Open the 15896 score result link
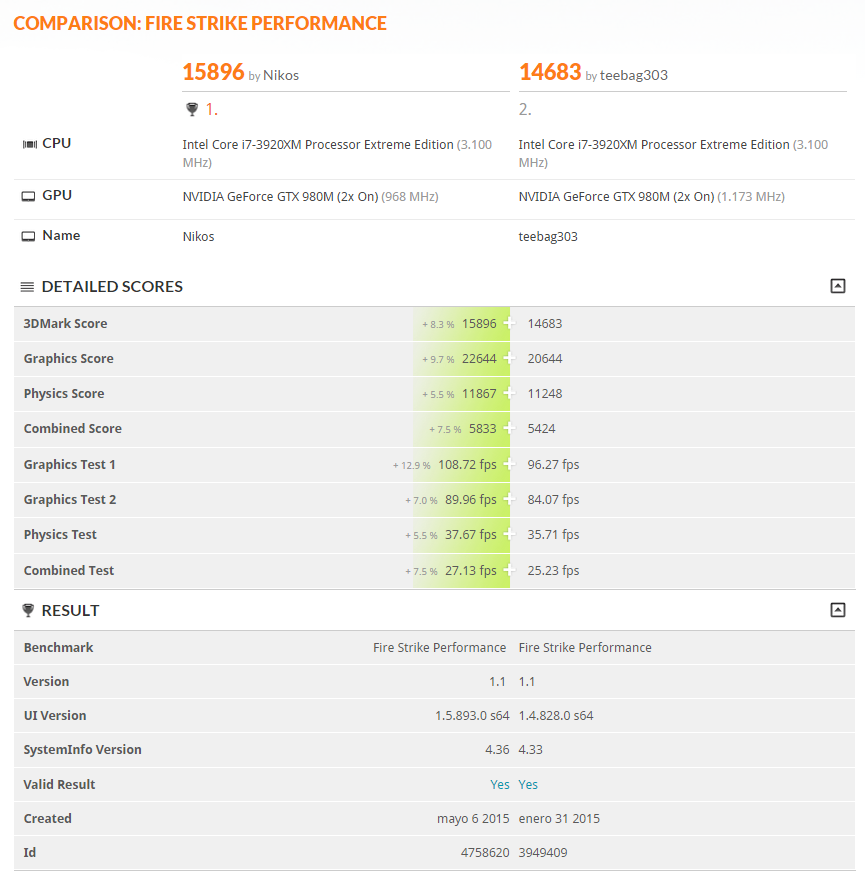 (x=213, y=72)
